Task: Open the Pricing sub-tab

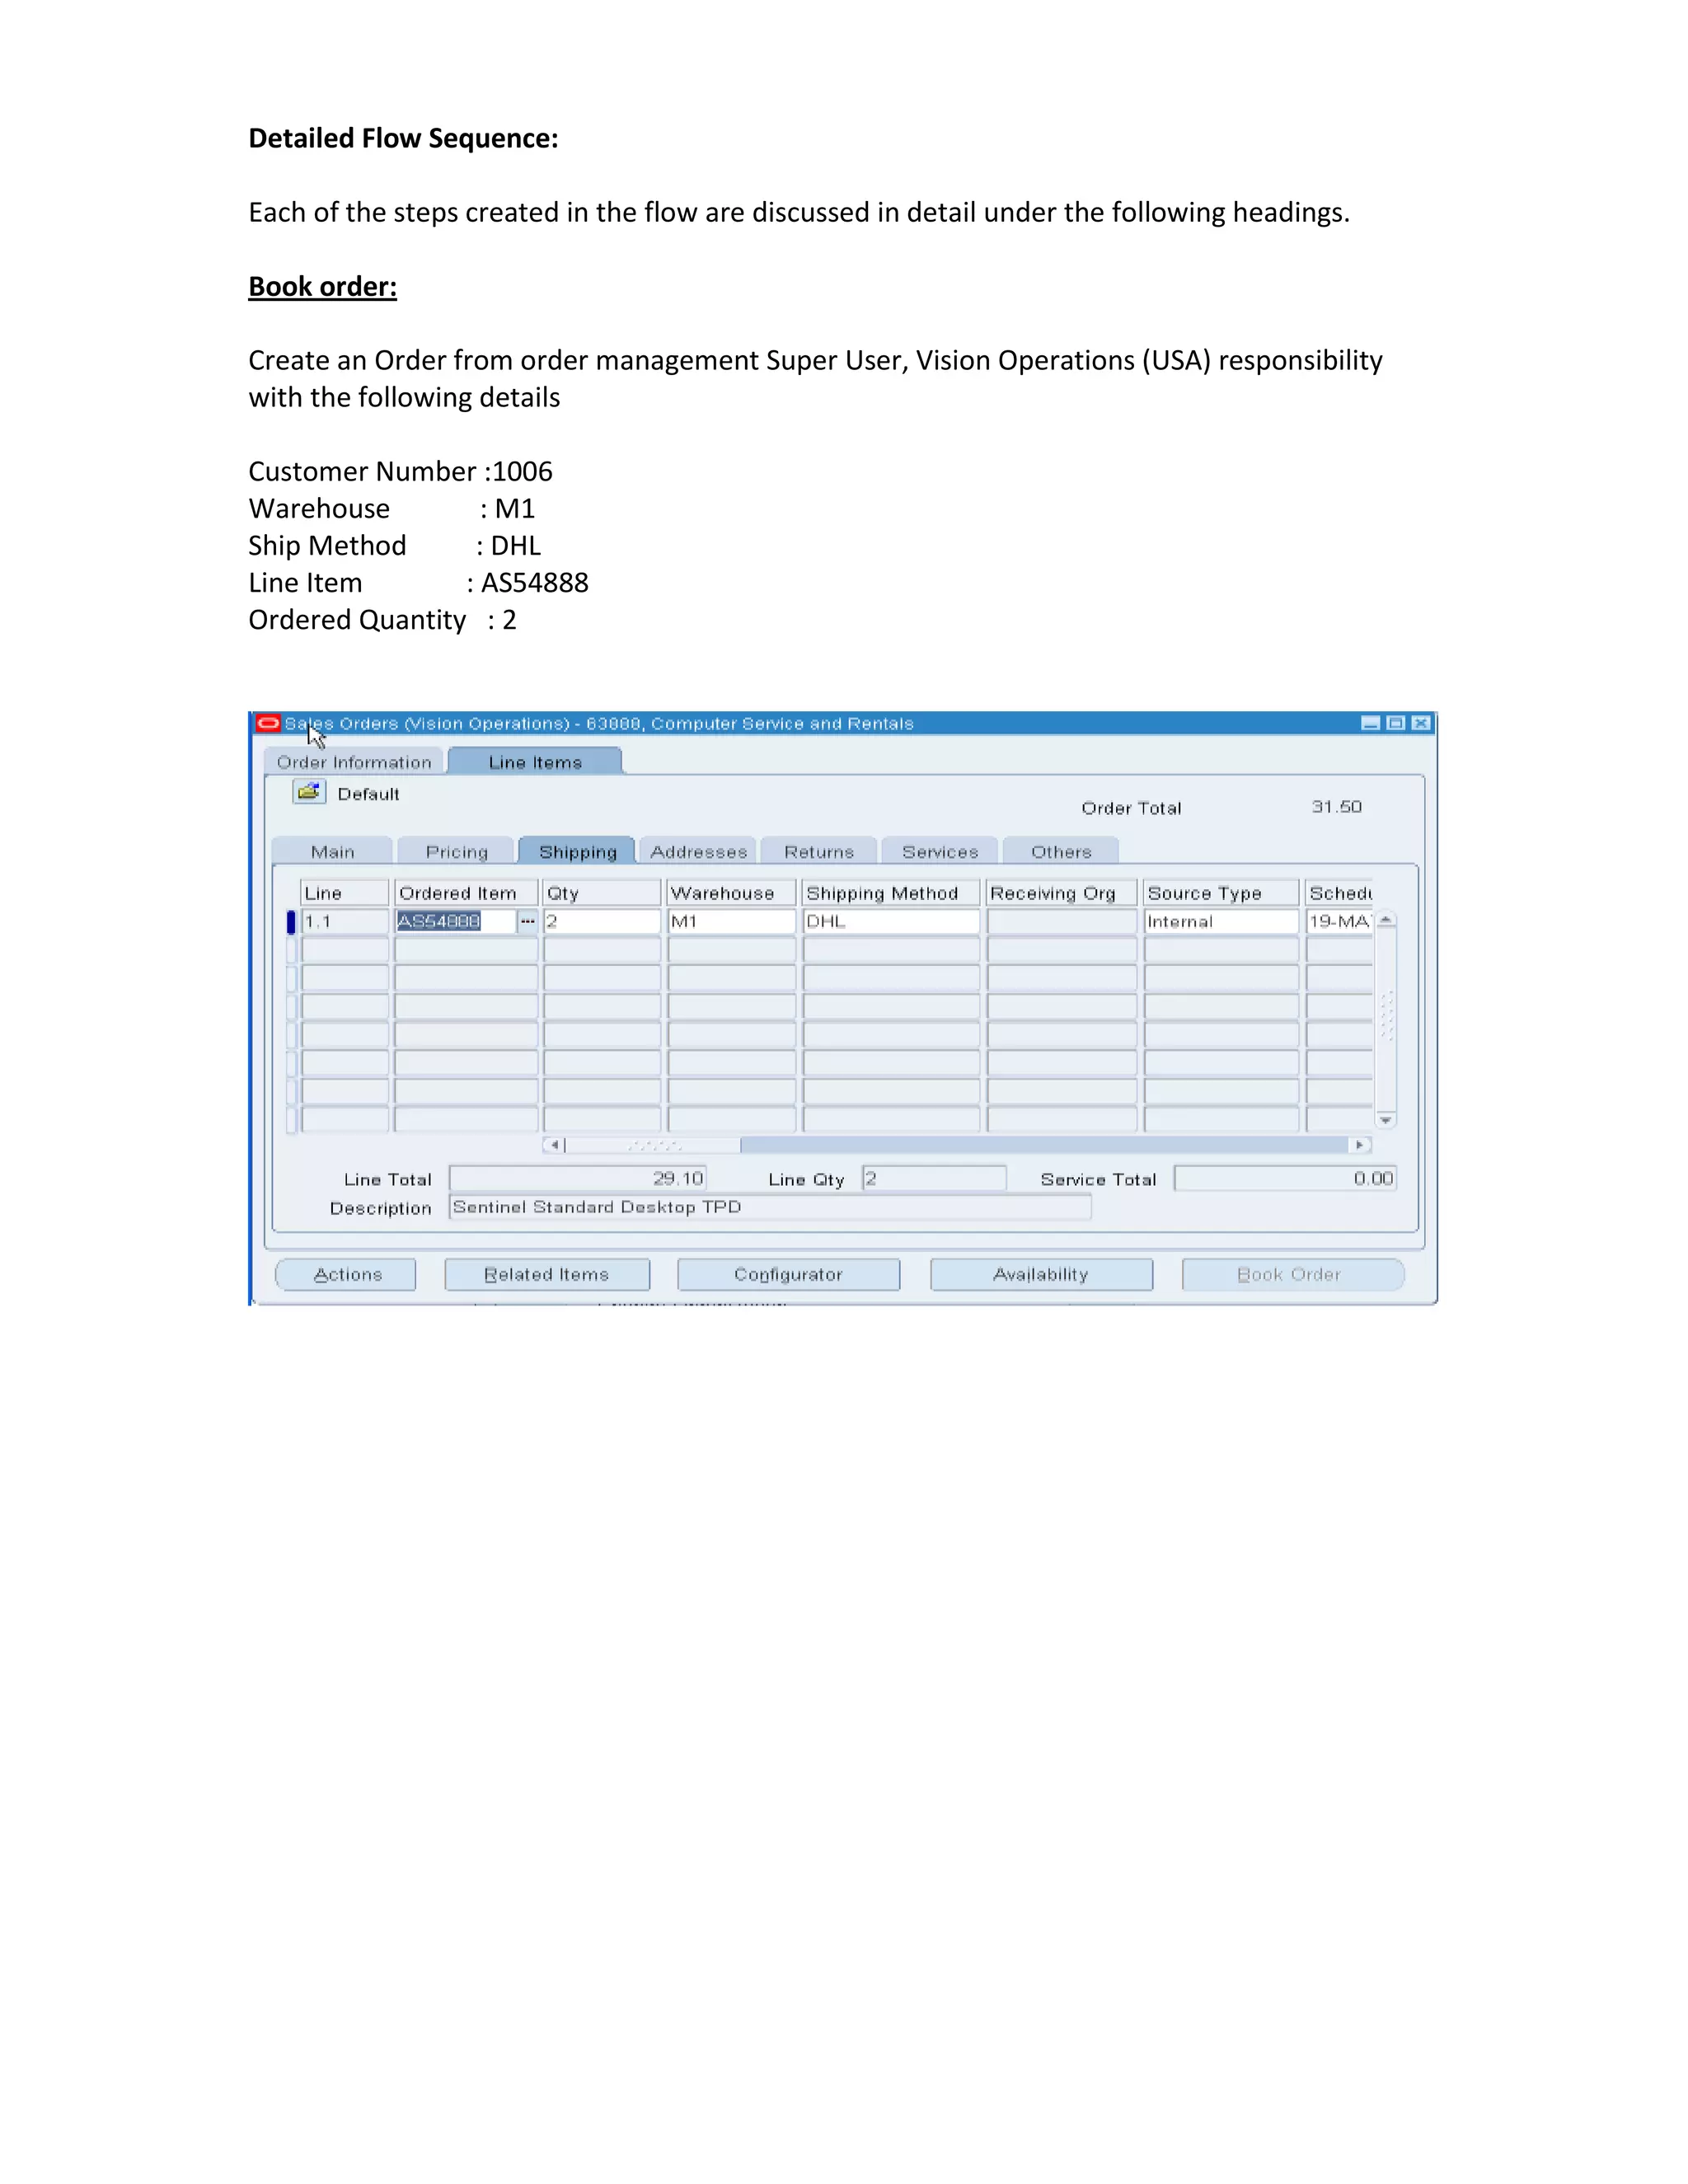Action: [456, 852]
